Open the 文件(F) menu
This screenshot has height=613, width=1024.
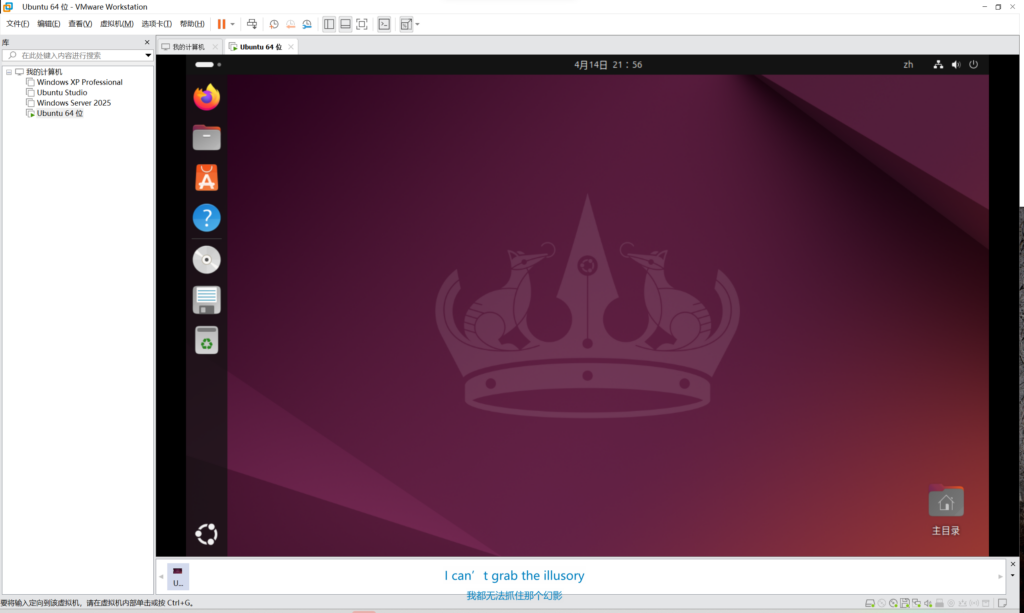[x=18, y=24]
